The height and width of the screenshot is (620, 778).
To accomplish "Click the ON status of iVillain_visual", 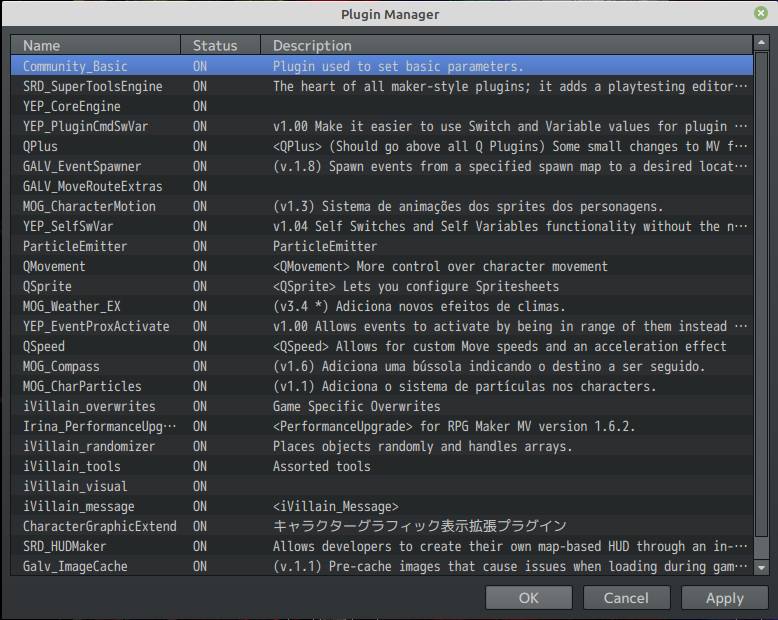I will click(200, 486).
